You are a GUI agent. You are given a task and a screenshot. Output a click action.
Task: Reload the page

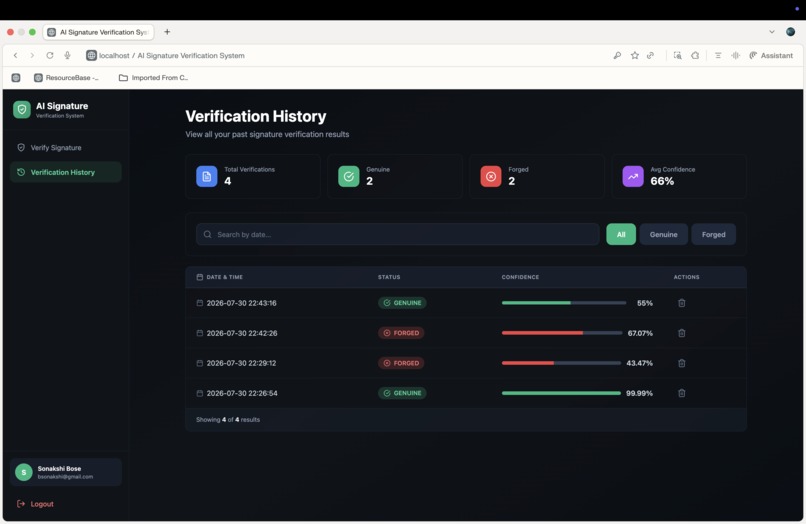click(49, 55)
